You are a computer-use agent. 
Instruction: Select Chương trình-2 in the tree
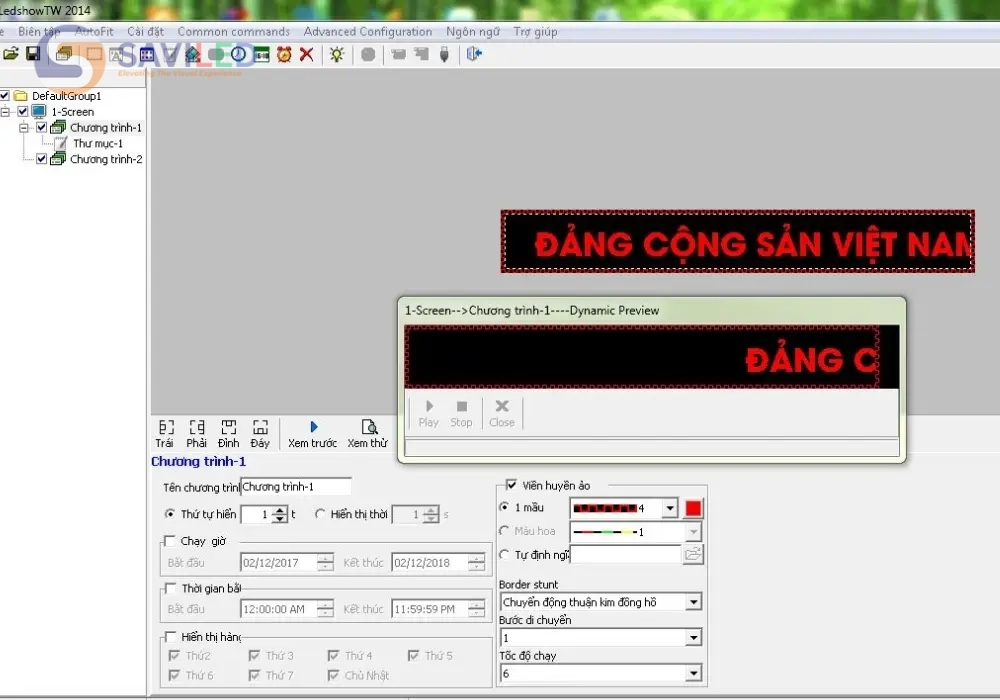(x=106, y=159)
